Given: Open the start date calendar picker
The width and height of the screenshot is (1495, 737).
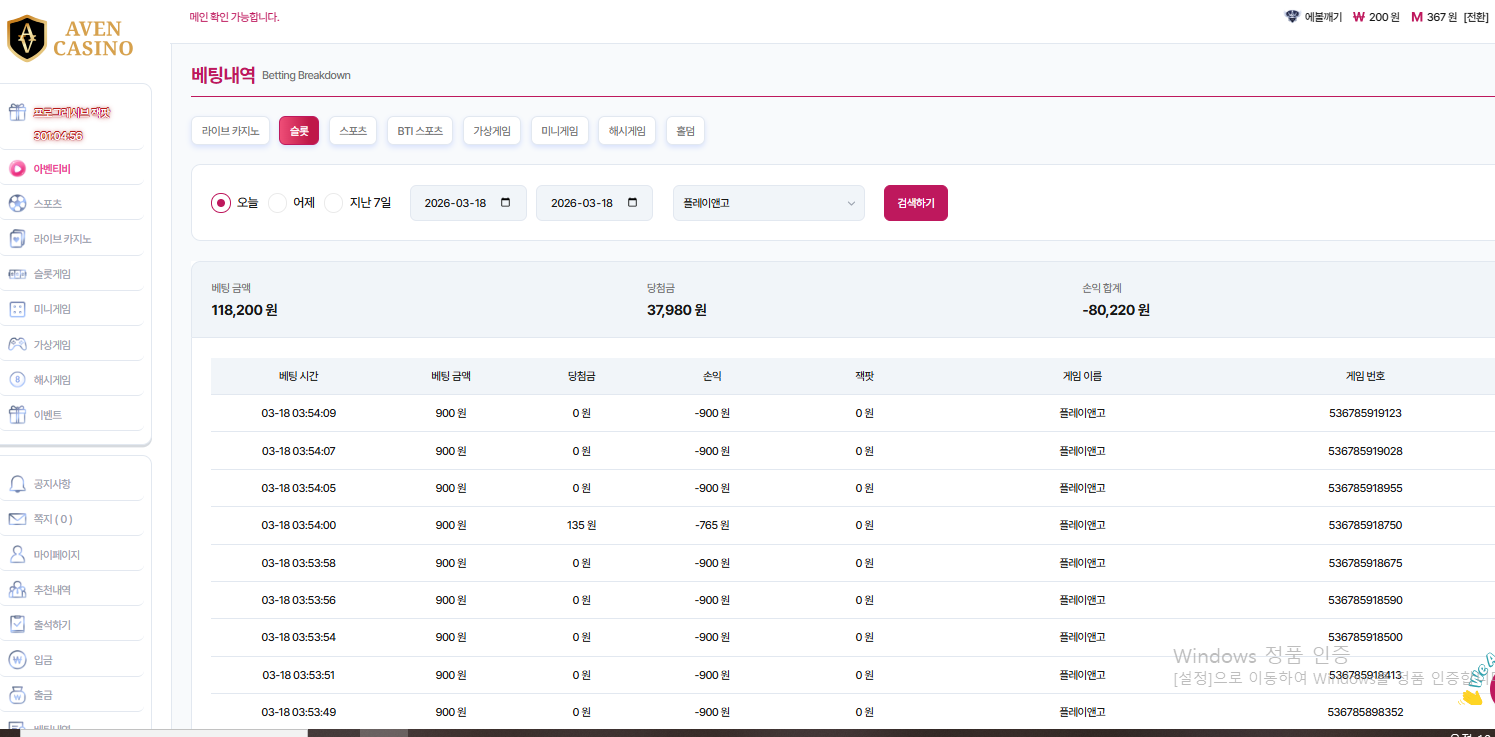Looking at the screenshot, I should pyautogui.click(x=506, y=203).
